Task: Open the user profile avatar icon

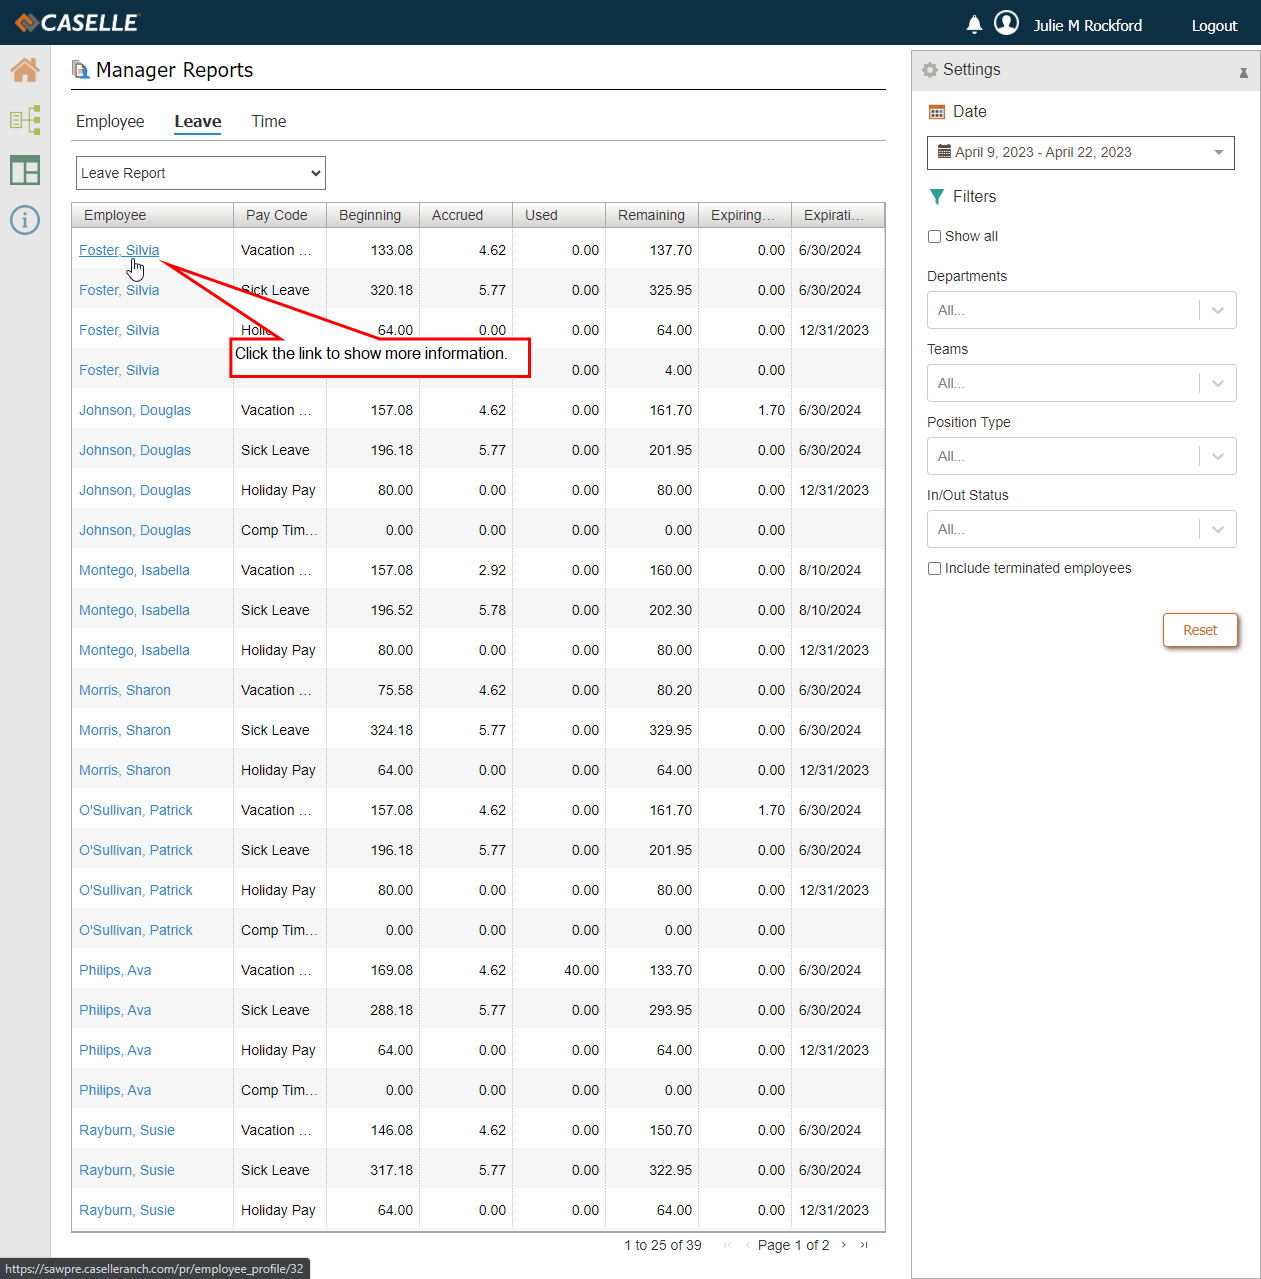Action: click(x=1006, y=24)
